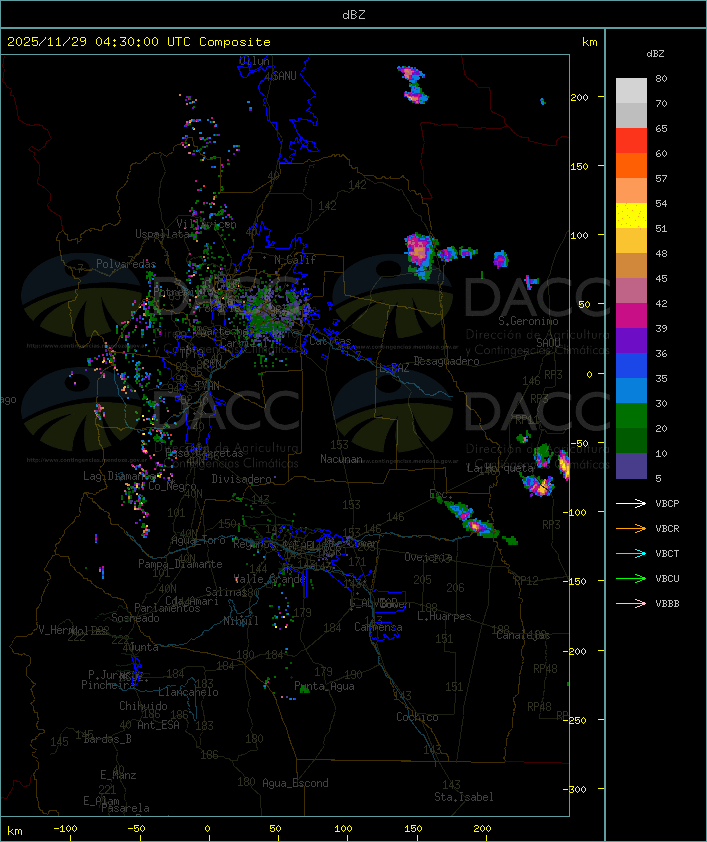Click the Agua_Escond map label
Viewport: 707px width, 842px height.
295,783
